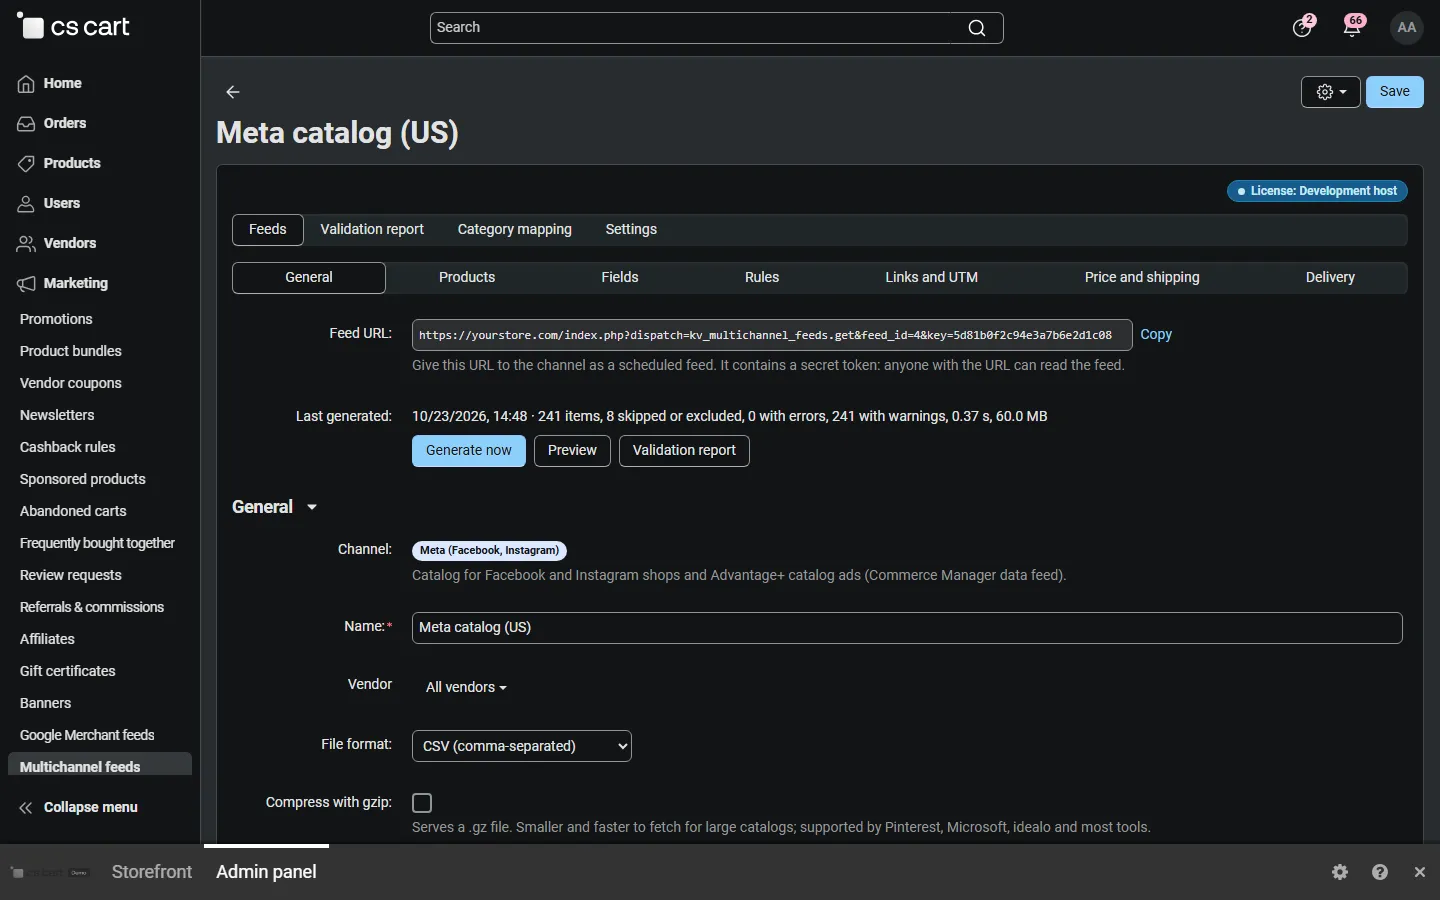Viewport: 1440px width, 900px height.
Task: Click the search magnifier icon
Action: (977, 28)
